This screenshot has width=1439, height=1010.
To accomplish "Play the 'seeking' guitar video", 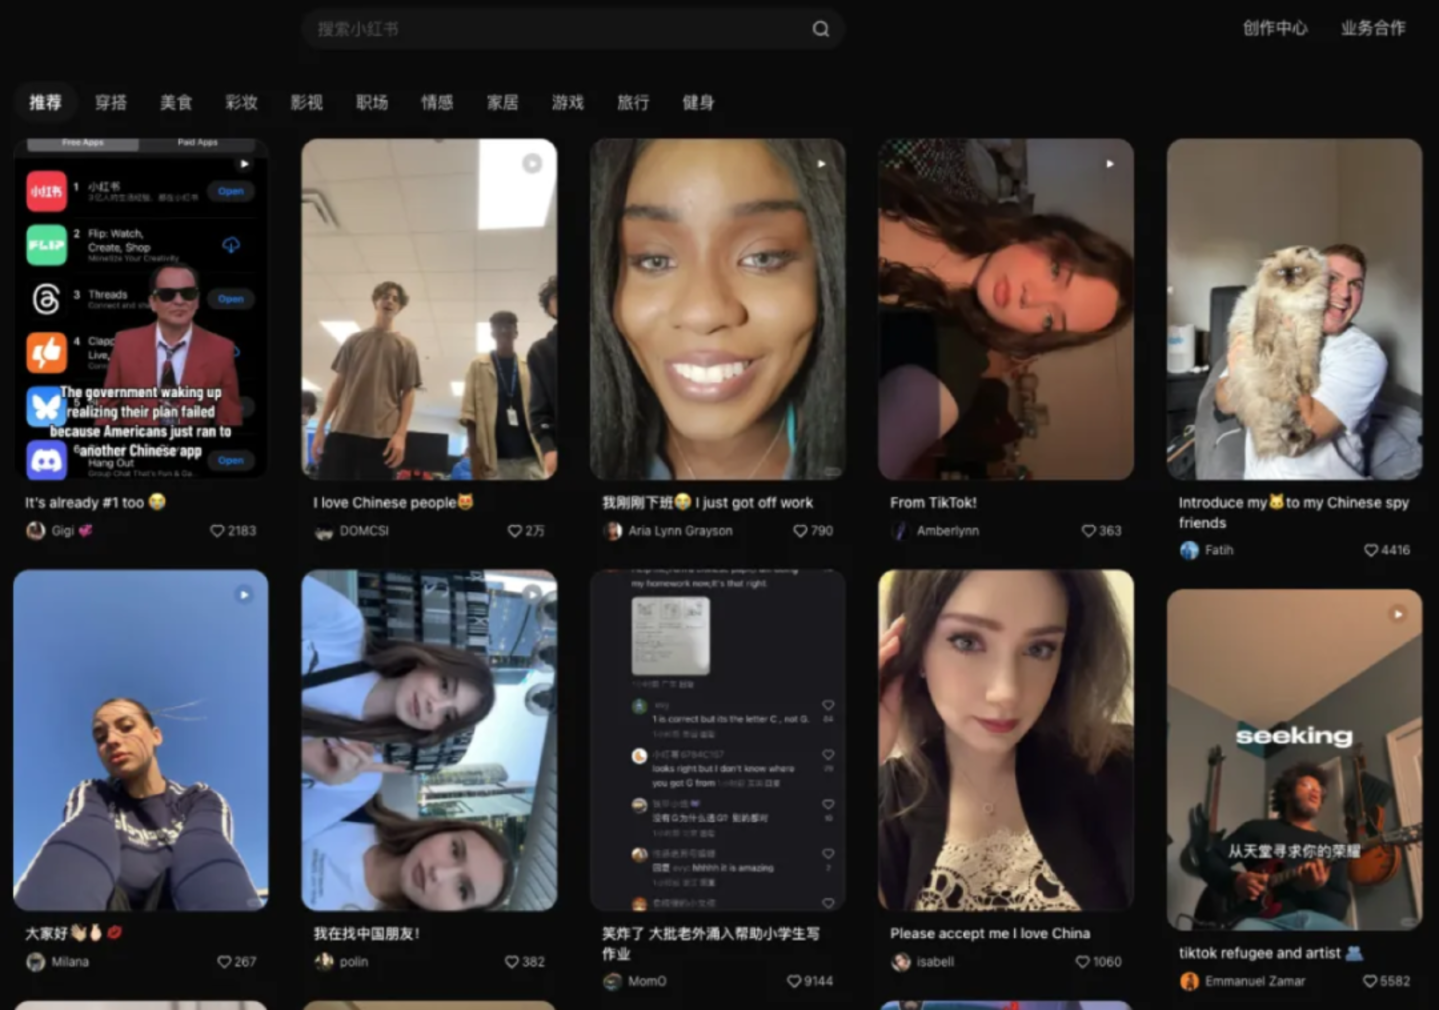I will pyautogui.click(x=1293, y=759).
